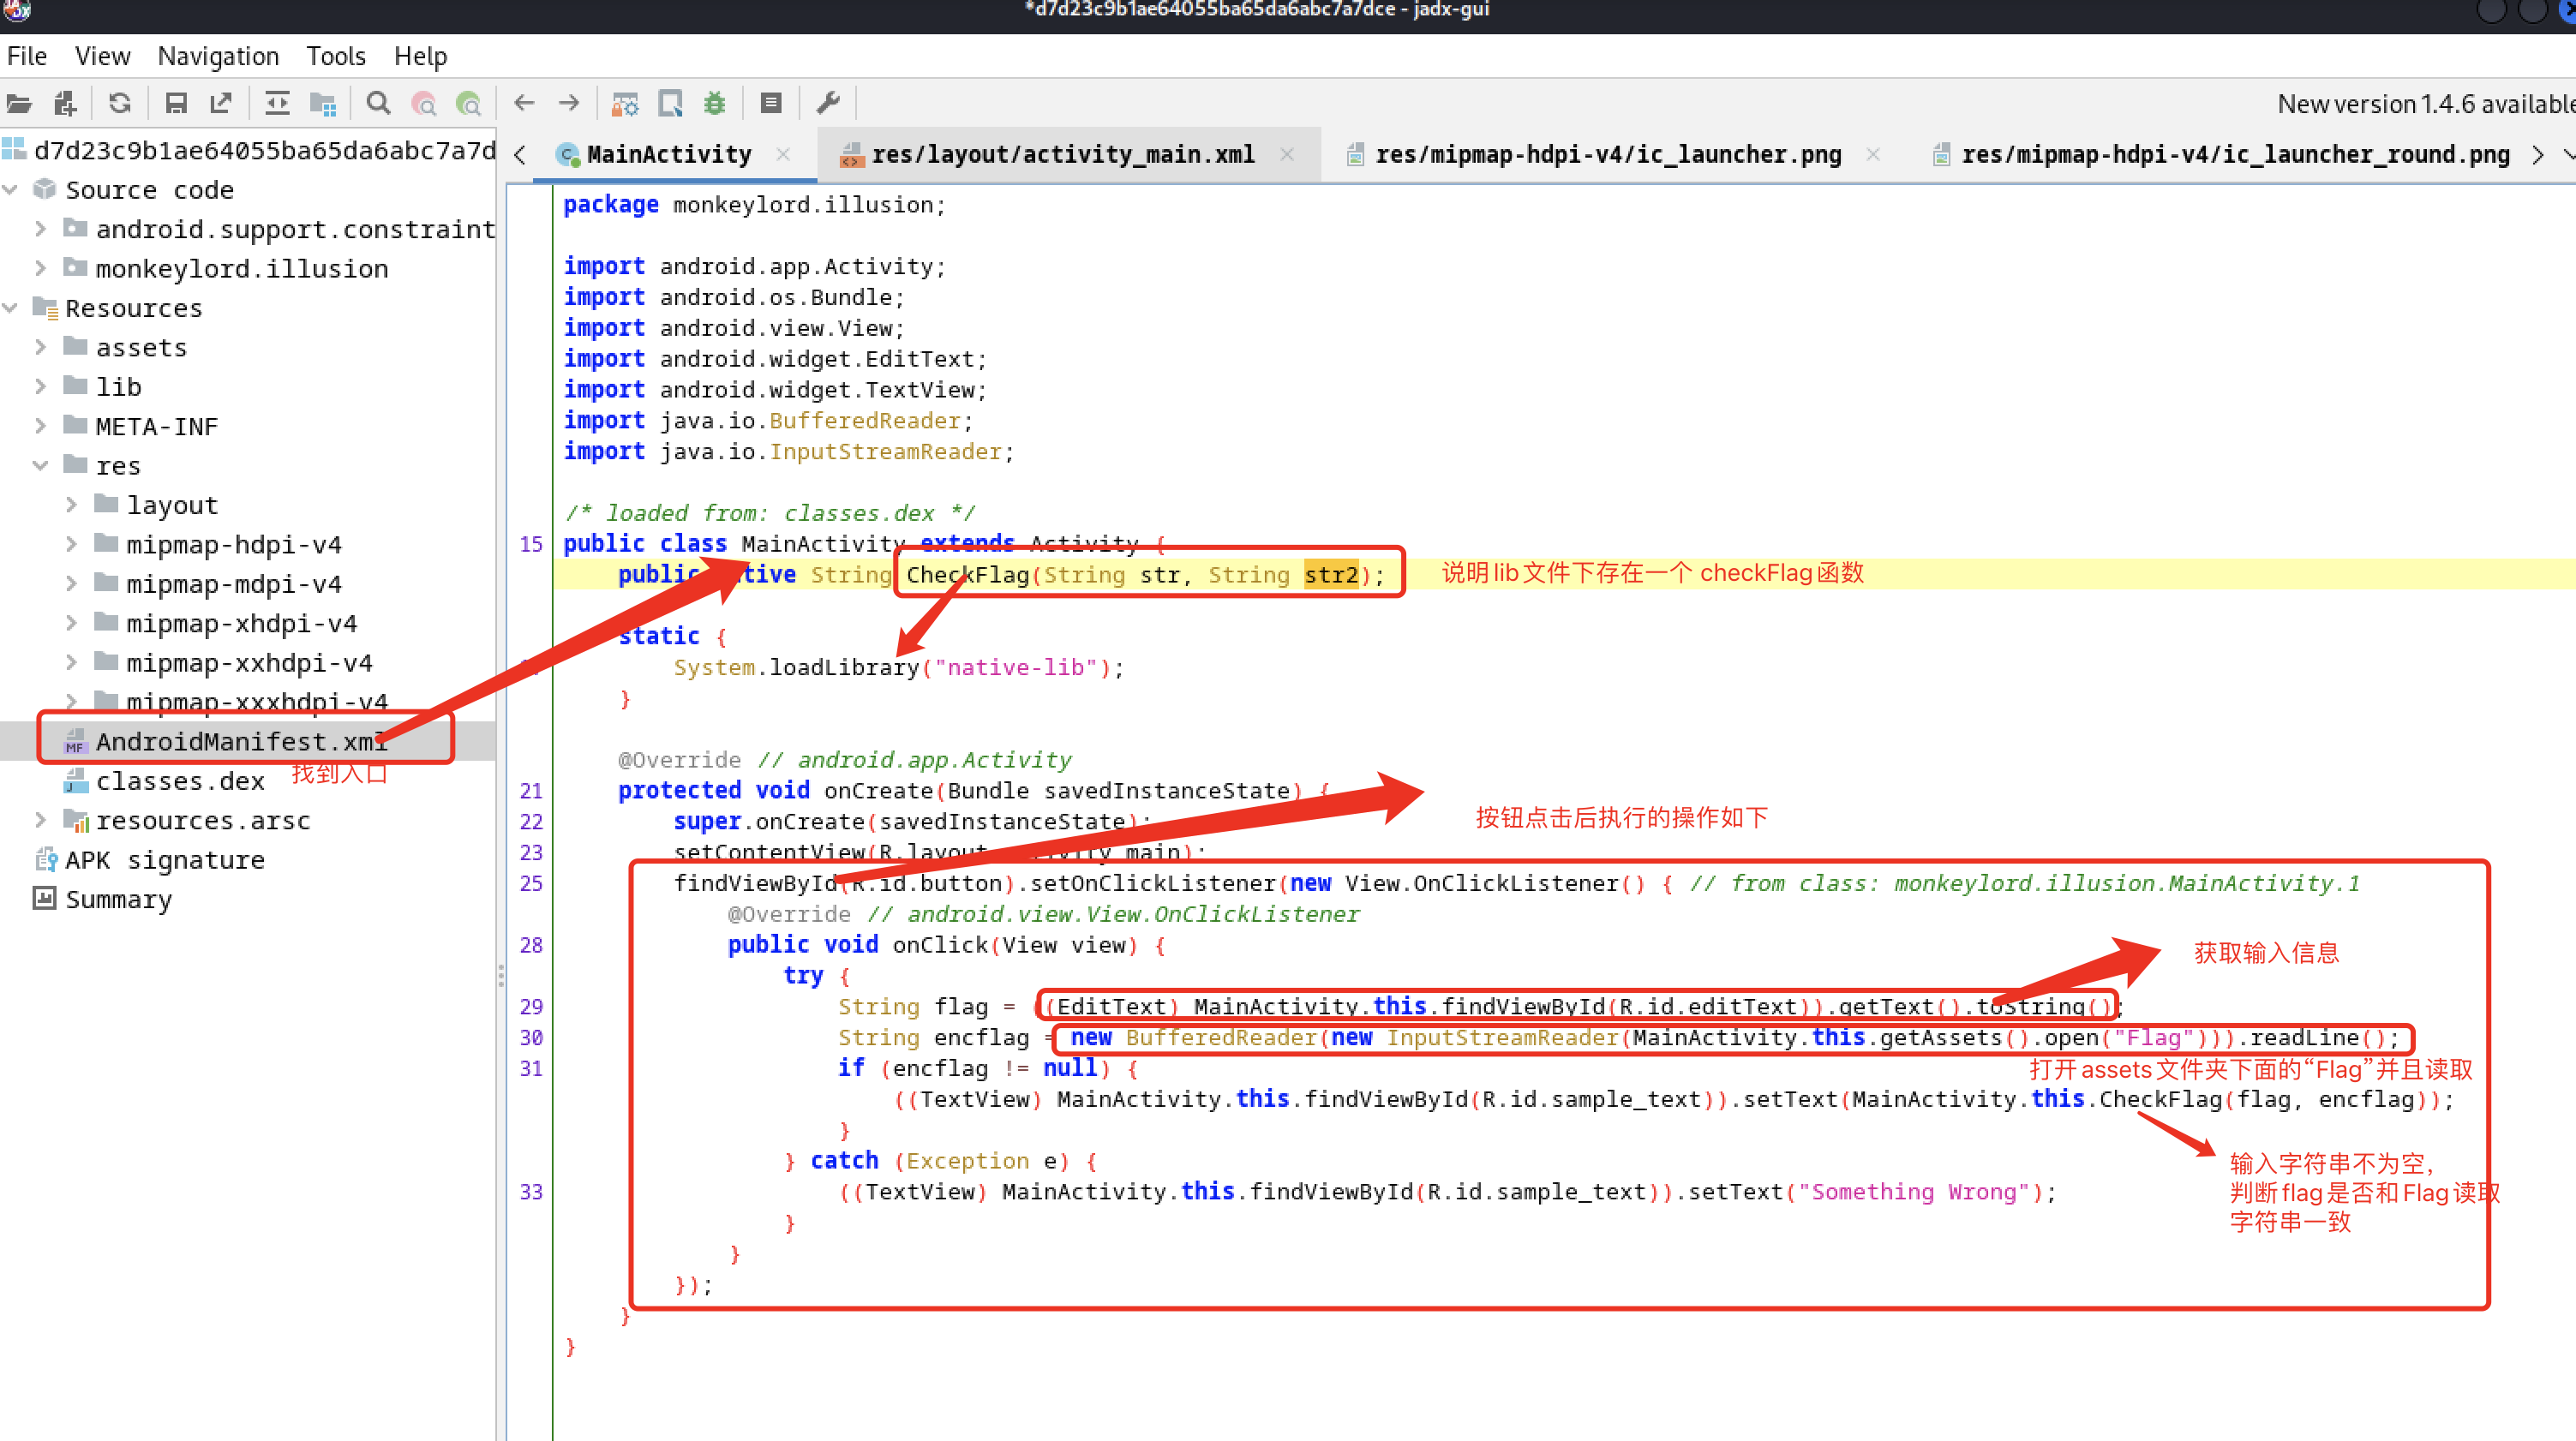Toggle the flatten packages button

323,103
